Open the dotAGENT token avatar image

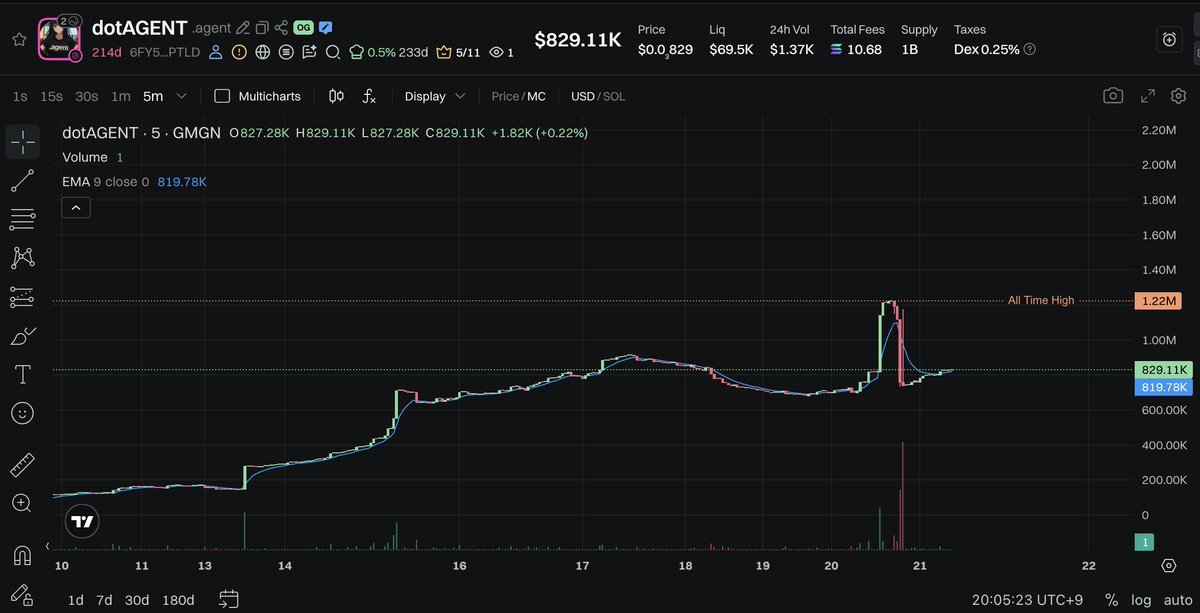(61, 40)
